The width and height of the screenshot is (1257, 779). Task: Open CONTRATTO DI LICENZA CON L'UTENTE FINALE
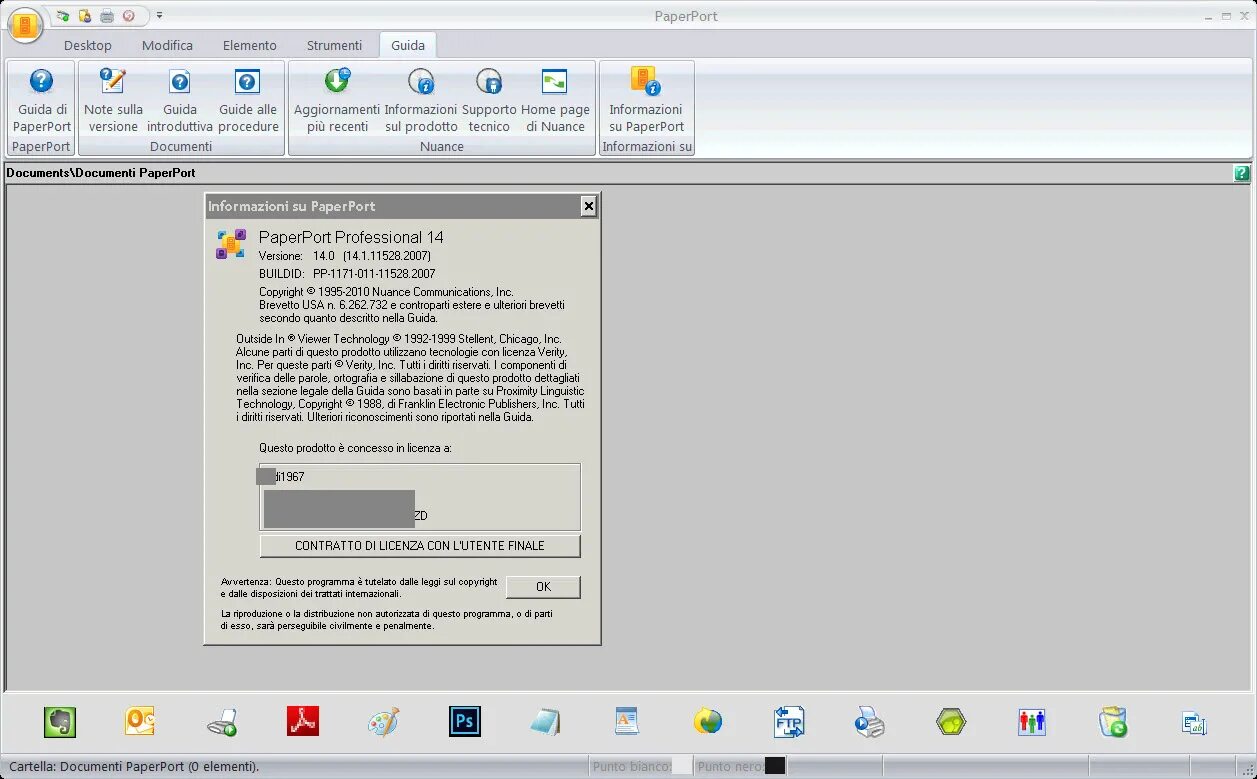point(420,546)
